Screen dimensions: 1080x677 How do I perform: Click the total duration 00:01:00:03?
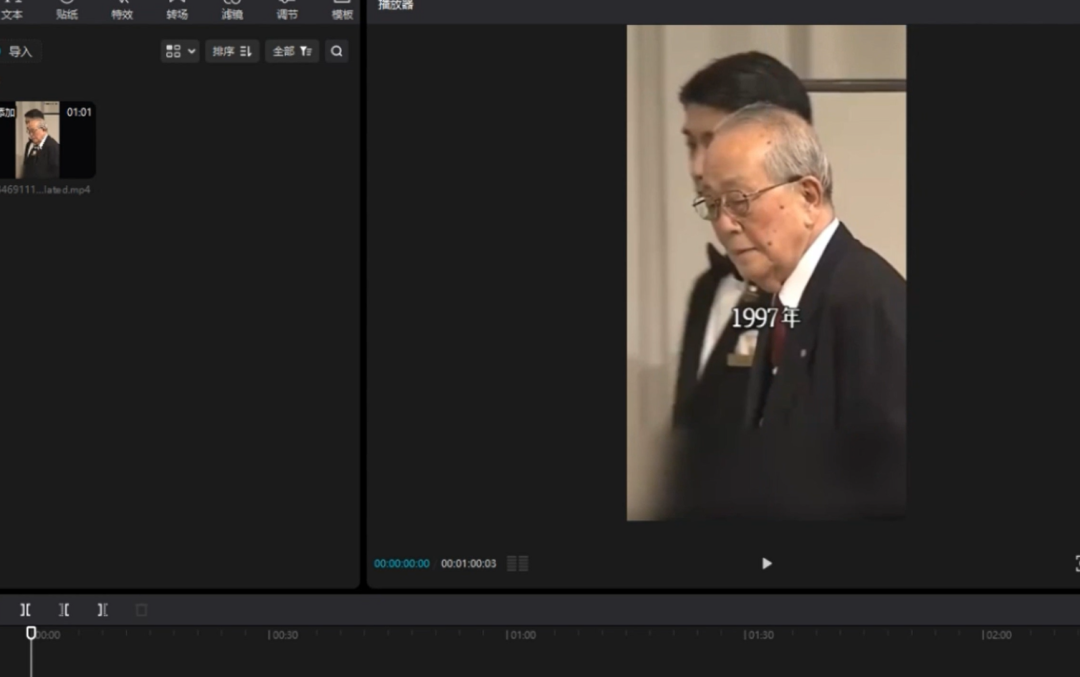[x=468, y=563]
